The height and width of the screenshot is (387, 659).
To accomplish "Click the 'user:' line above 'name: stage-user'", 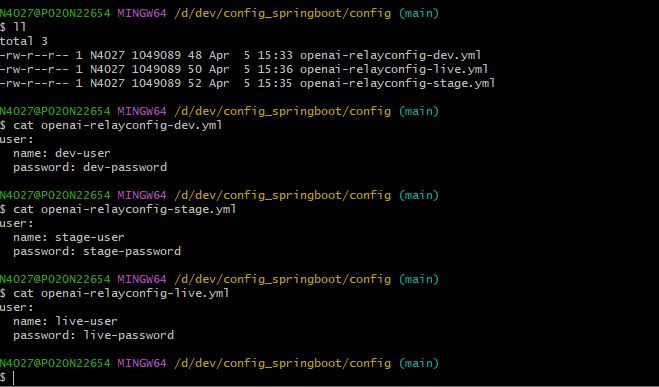I will pyautogui.click(x=16, y=224).
